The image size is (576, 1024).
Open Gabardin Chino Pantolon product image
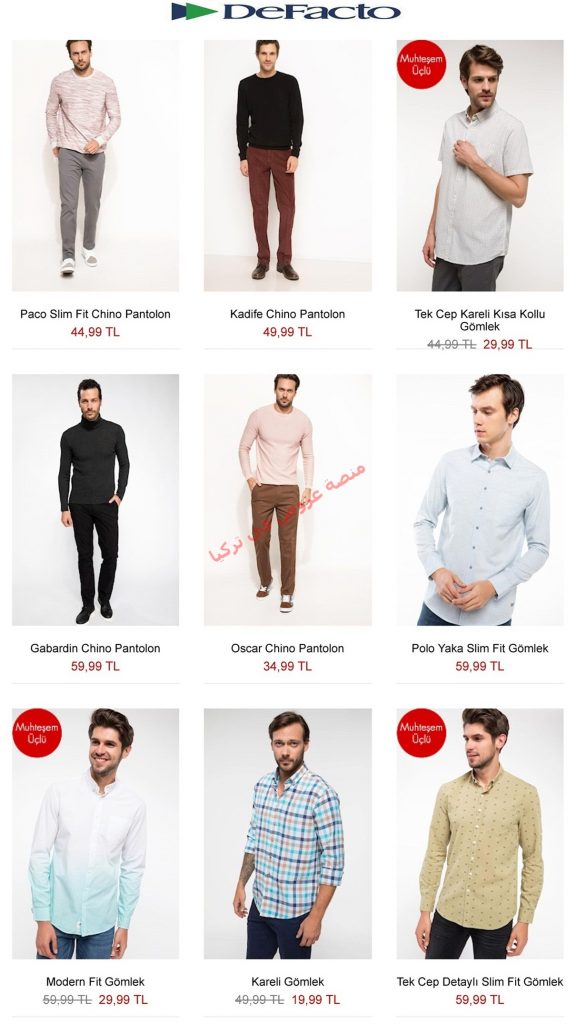tap(95, 500)
